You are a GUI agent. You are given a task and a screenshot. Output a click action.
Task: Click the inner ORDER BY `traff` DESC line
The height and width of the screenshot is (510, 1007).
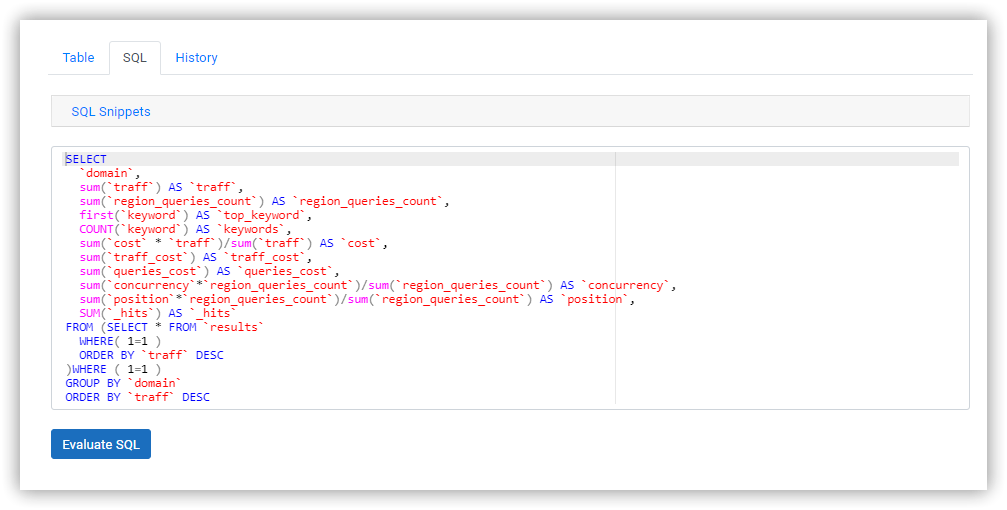click(152, 355)
